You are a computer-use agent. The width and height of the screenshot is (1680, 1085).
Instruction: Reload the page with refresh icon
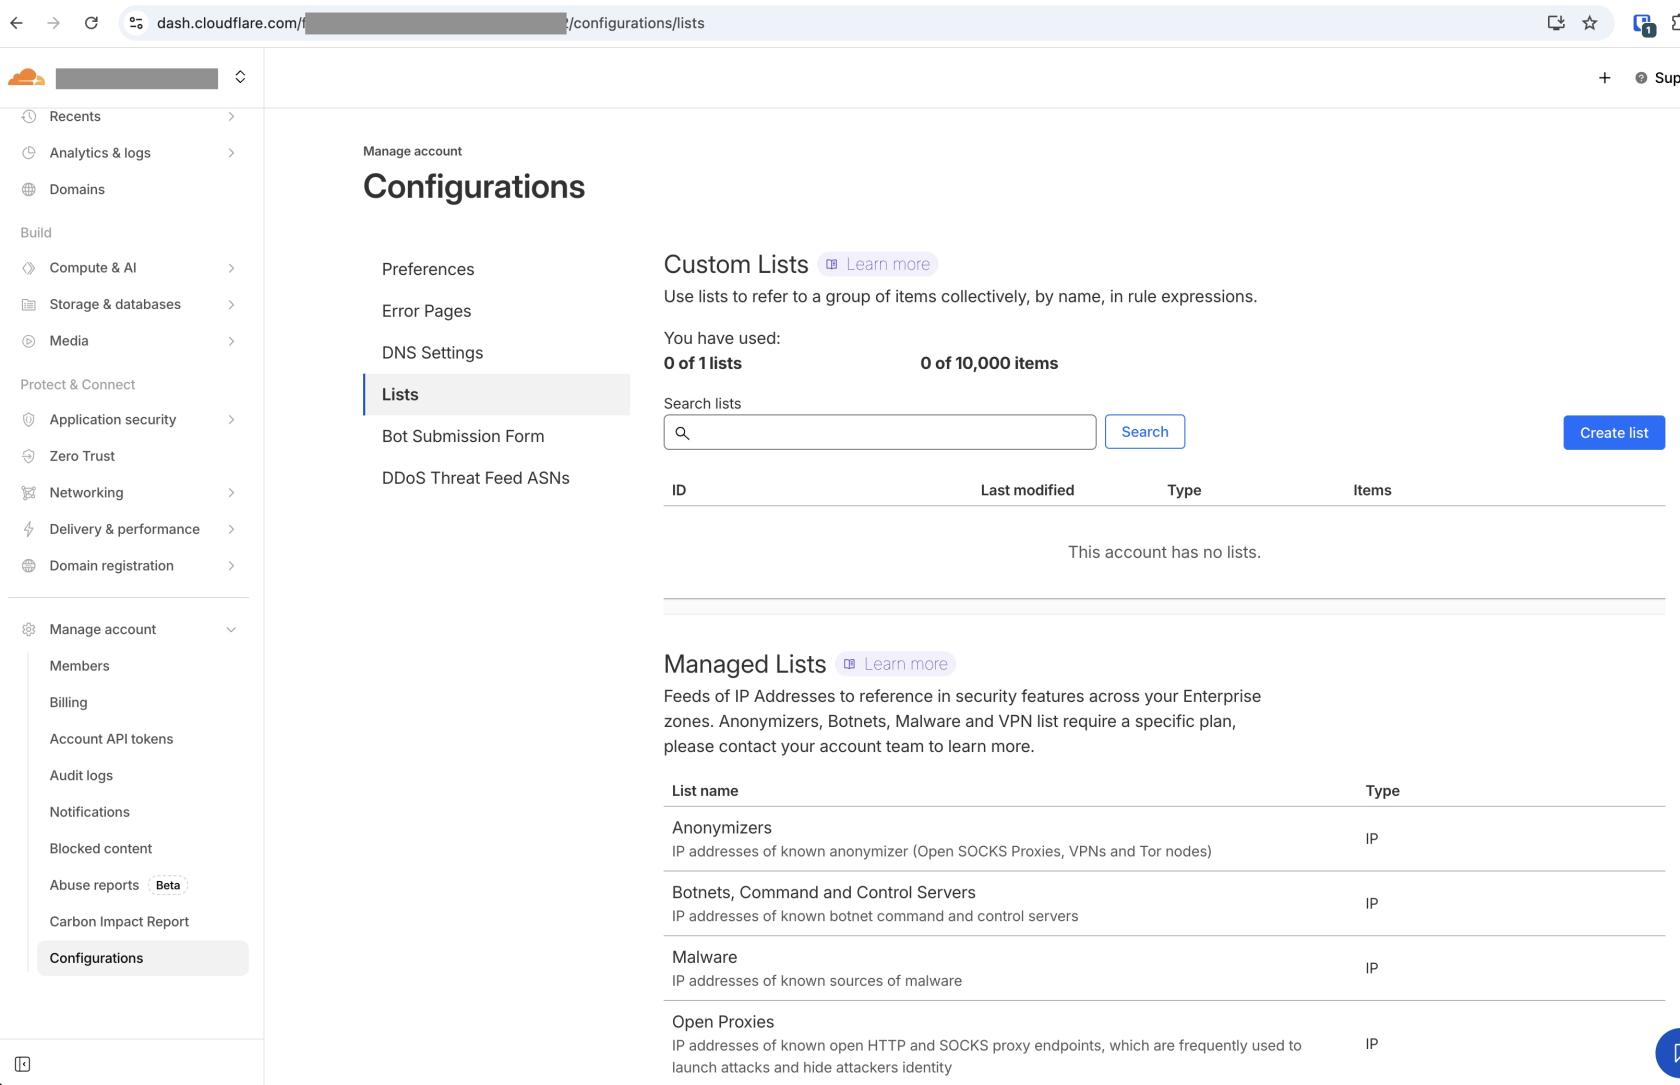coord(91,23)
